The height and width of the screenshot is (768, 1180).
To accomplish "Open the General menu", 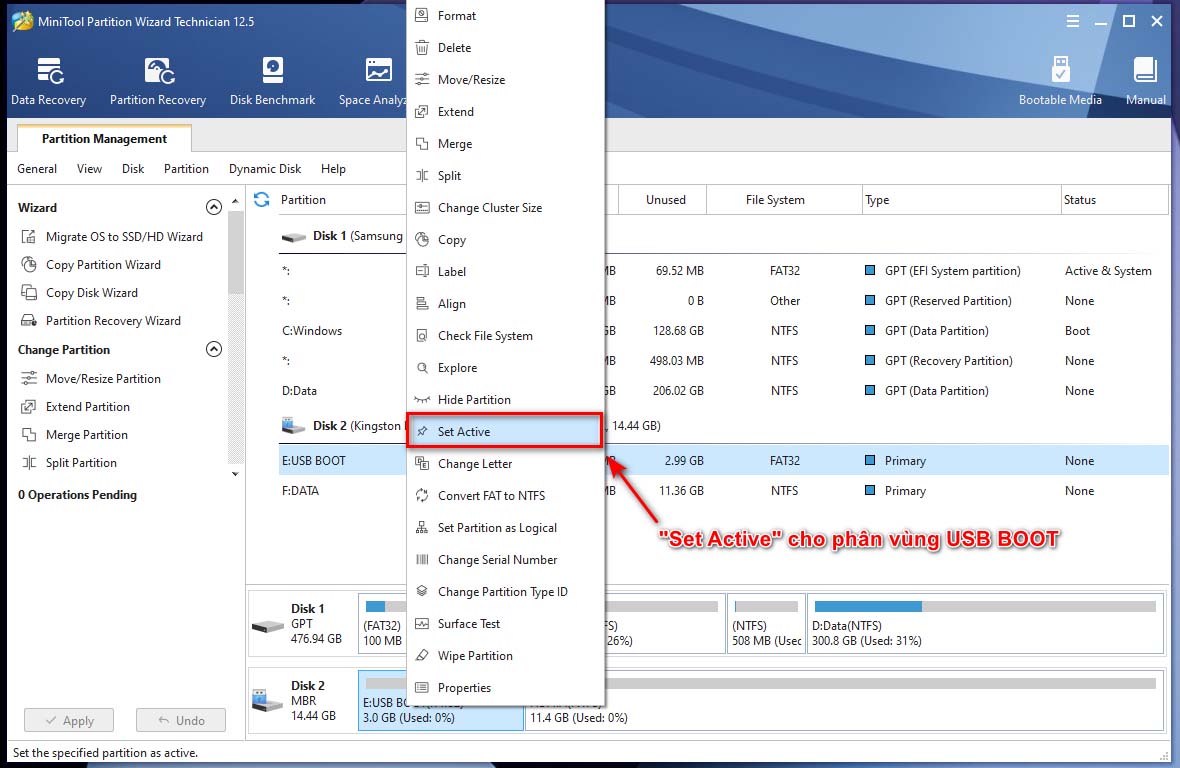I will [37, 168].
